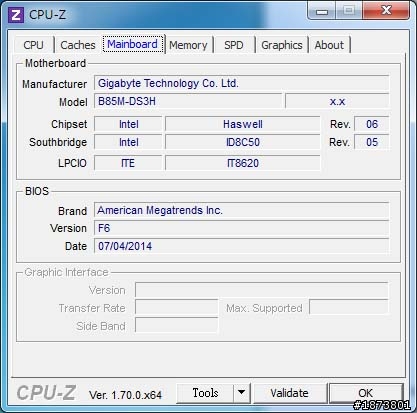Go to the Memory tab
The width and height of the screenshot is (417, 413).
pyautogui.click(x=188, y=45)
